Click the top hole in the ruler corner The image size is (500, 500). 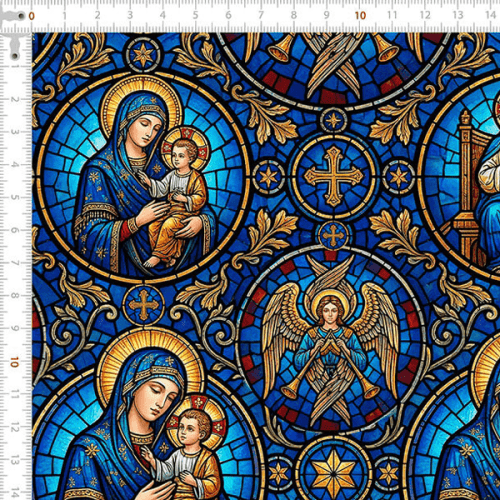click(x=21, y=16)
